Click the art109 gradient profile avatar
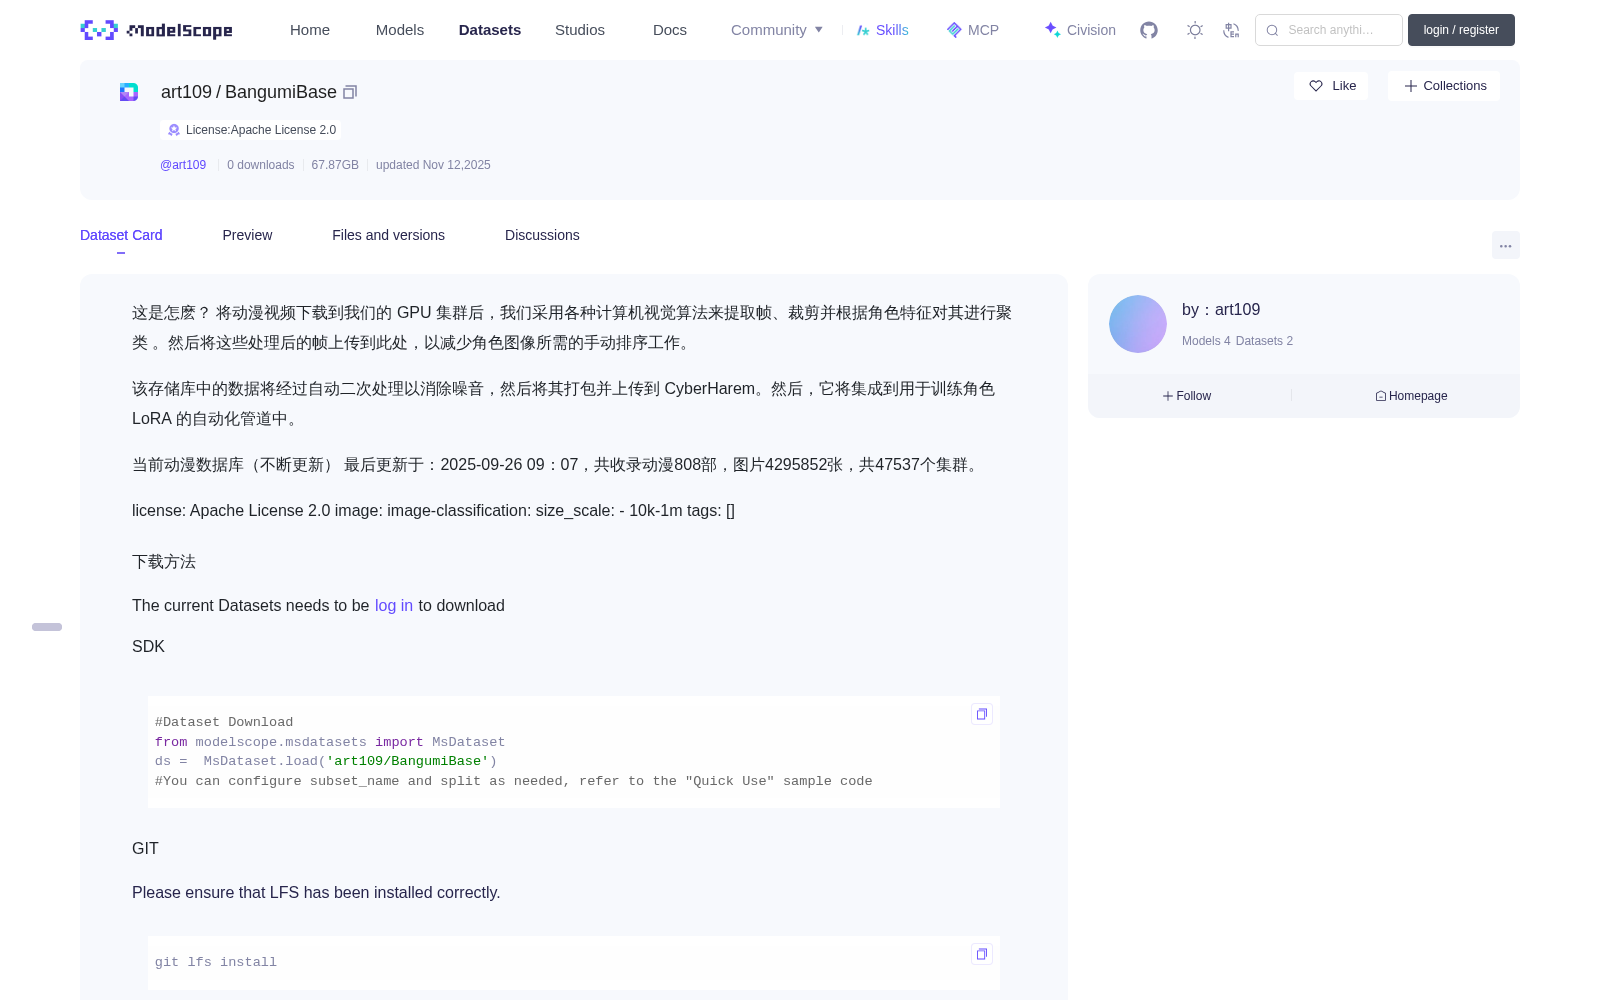 coord(1138,324)
